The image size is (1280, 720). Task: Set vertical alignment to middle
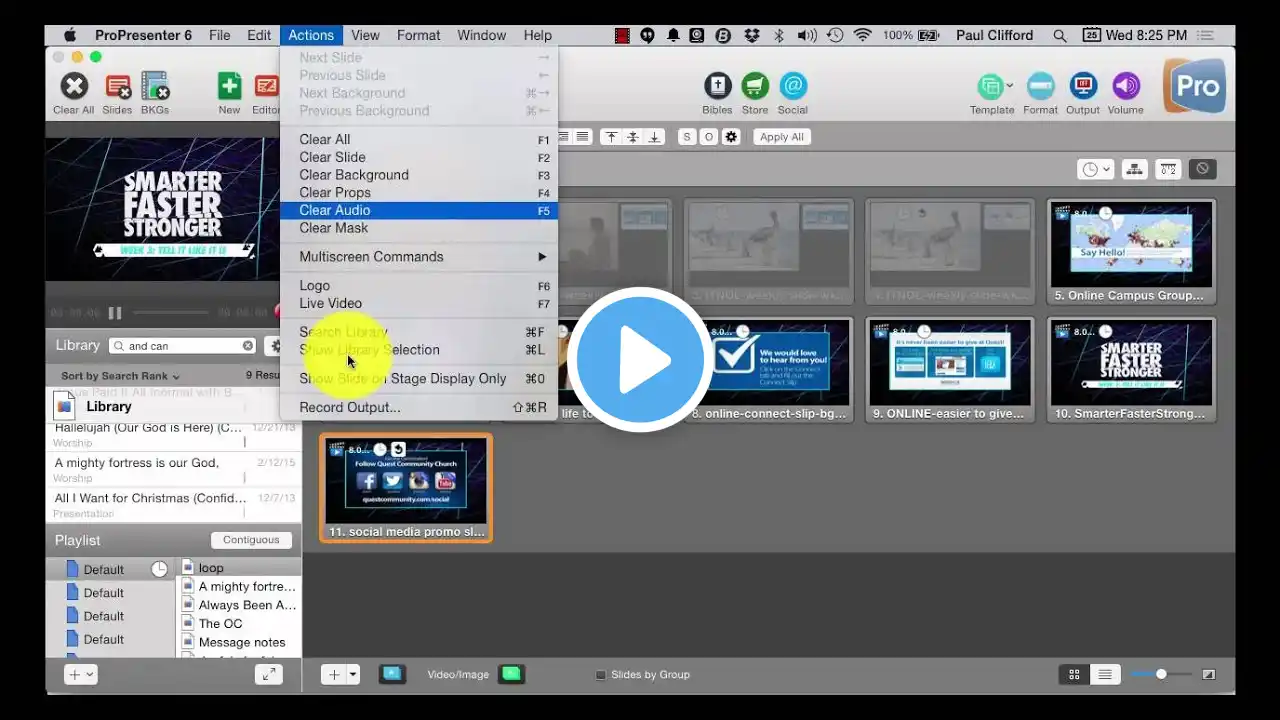[632, 137]
